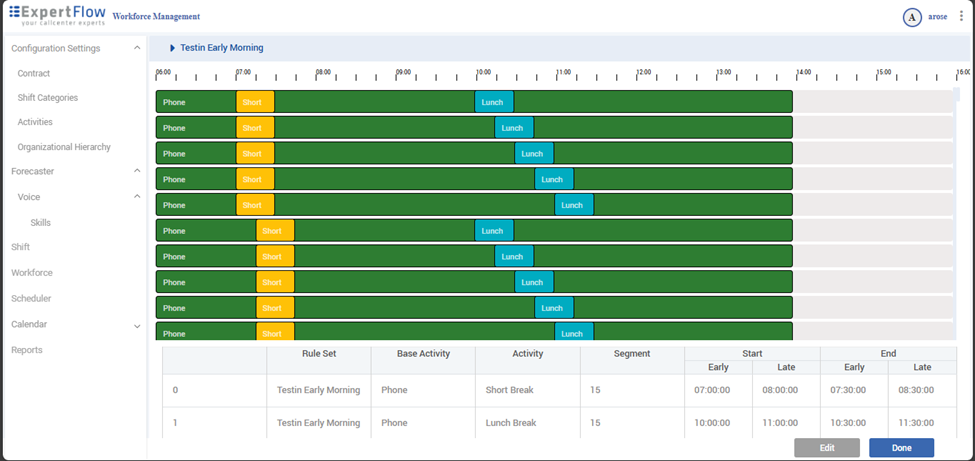
Task: Click the ExpertFlow logo
Action: click(x=57, y=16)
